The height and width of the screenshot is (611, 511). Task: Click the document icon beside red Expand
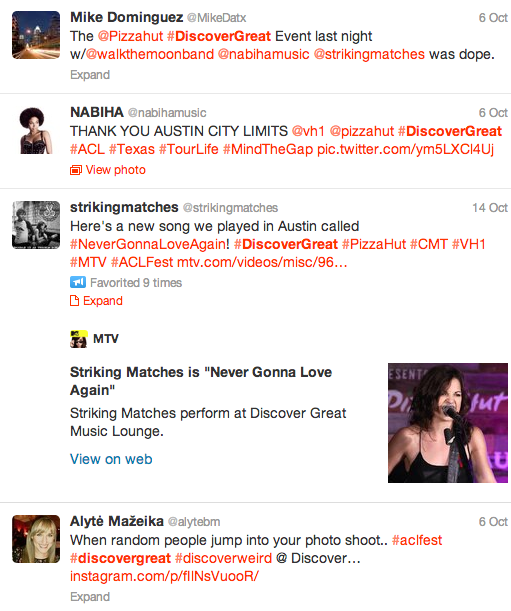(x=74, y=301)
